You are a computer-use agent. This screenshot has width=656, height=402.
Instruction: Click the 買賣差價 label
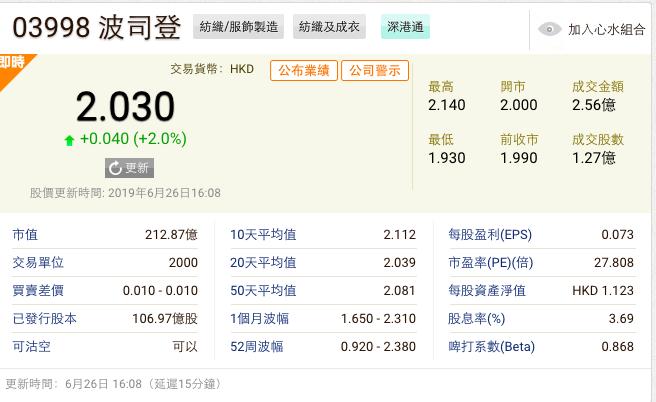[x=38, y=291]
